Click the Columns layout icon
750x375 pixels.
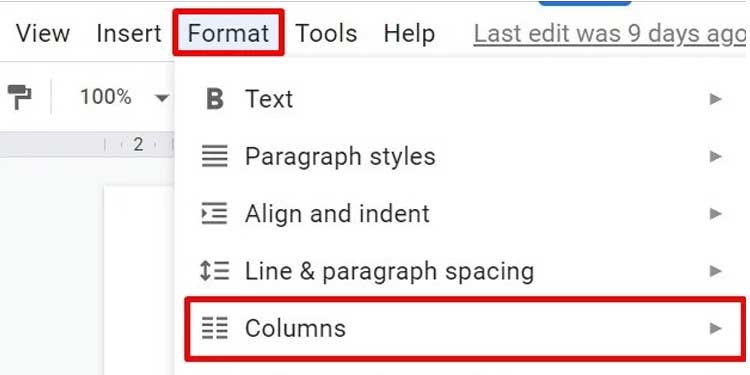tap(215, 328)
